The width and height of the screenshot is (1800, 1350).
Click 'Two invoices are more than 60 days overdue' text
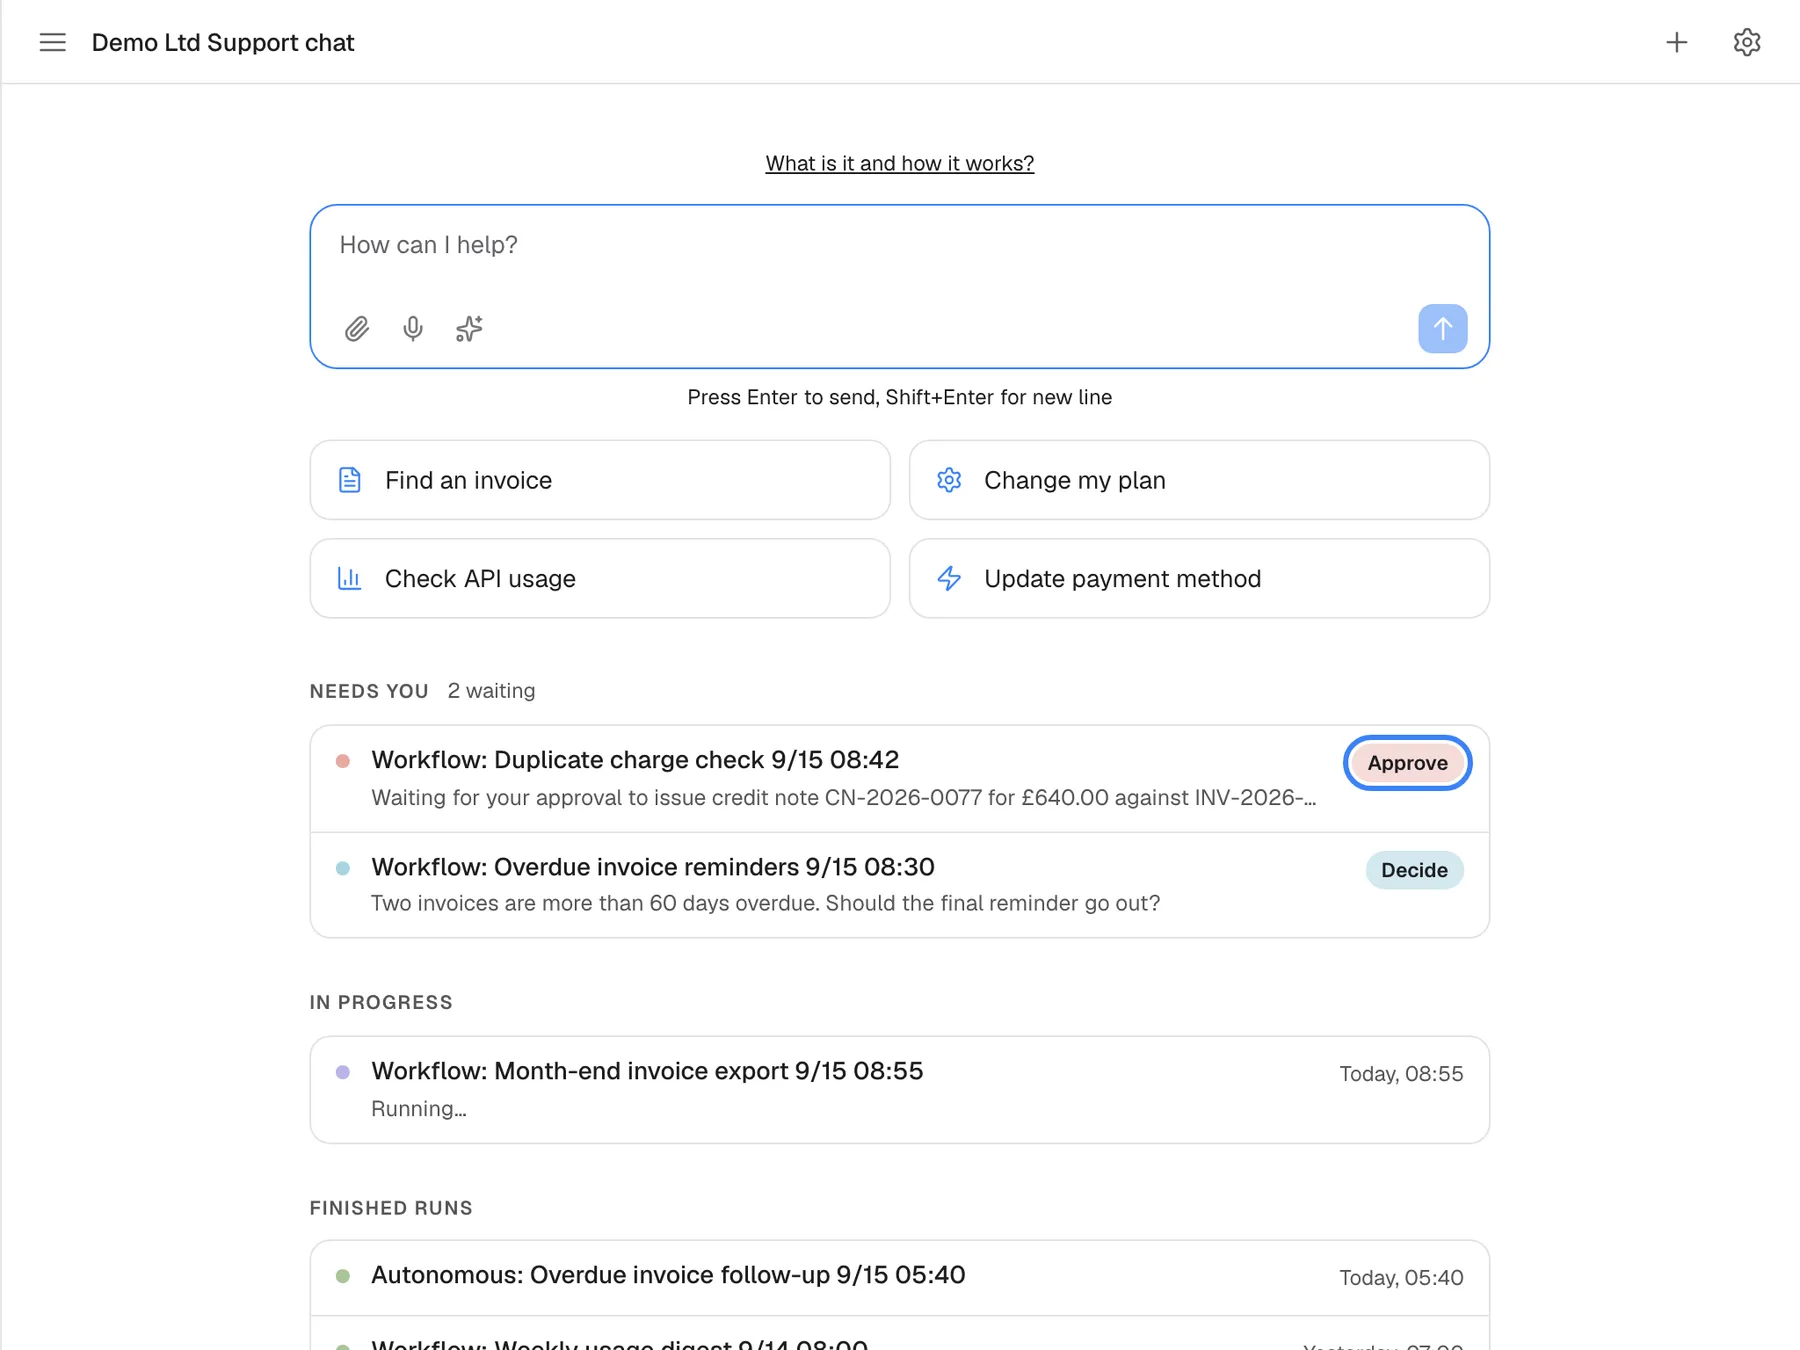[x=766, y=903]
